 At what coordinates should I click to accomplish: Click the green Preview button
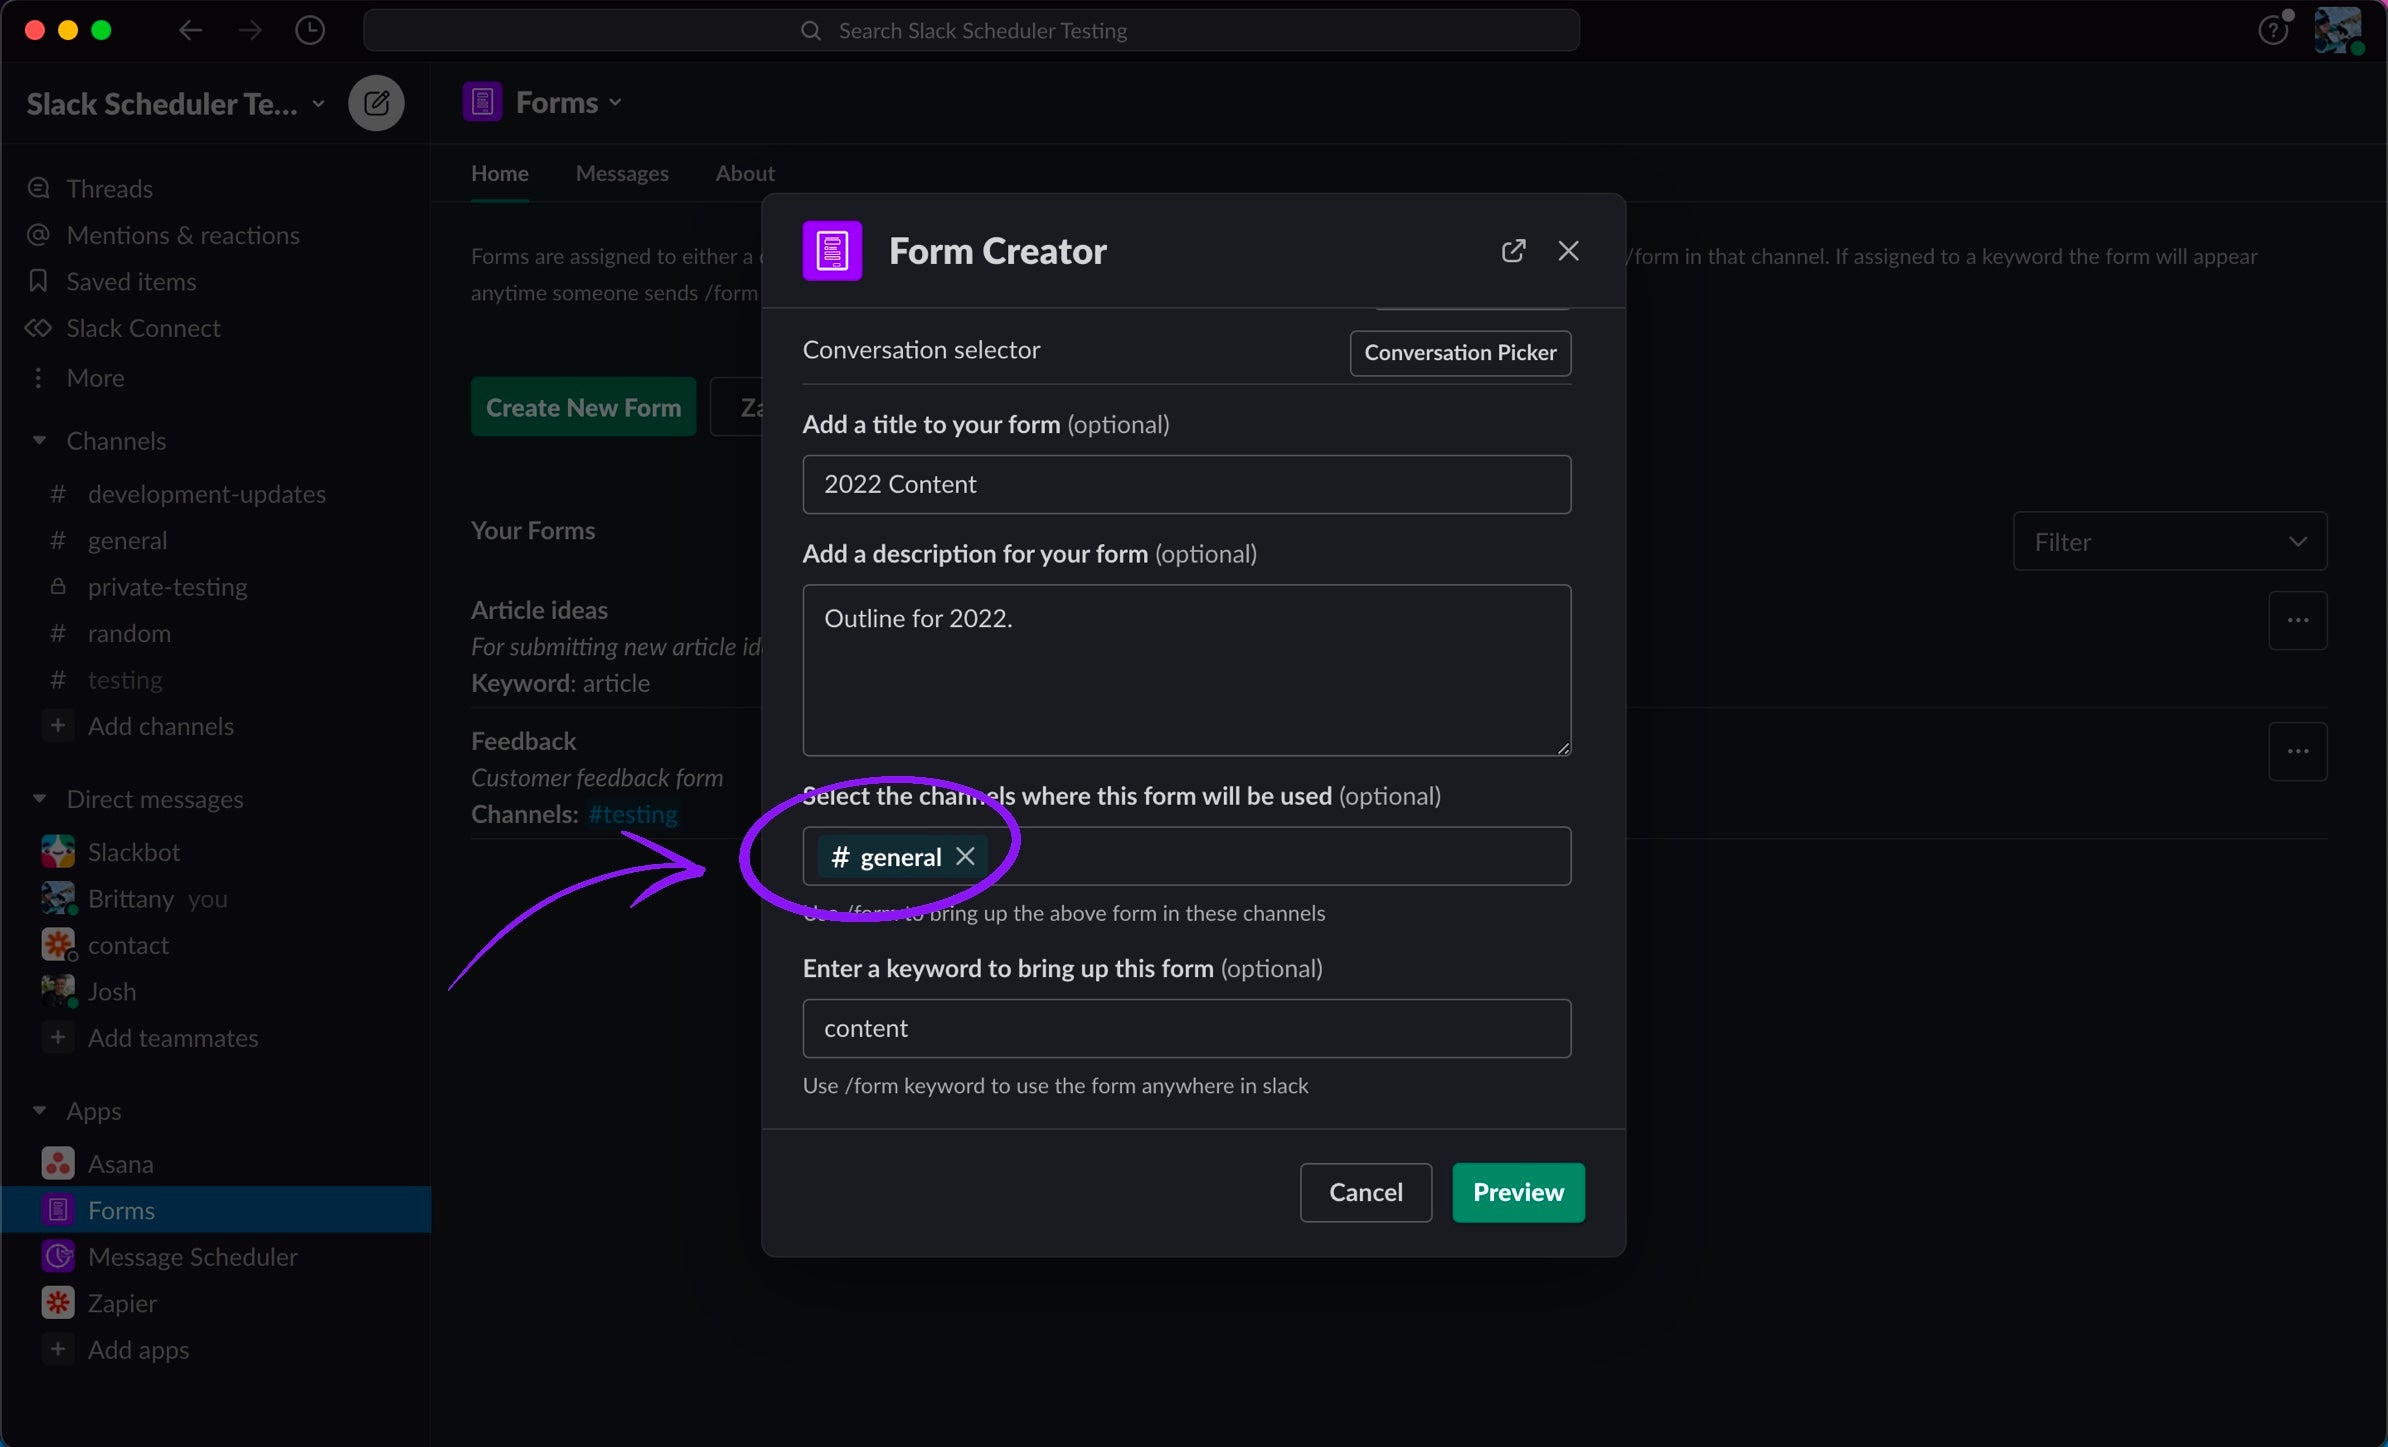click(1517, 1192)
